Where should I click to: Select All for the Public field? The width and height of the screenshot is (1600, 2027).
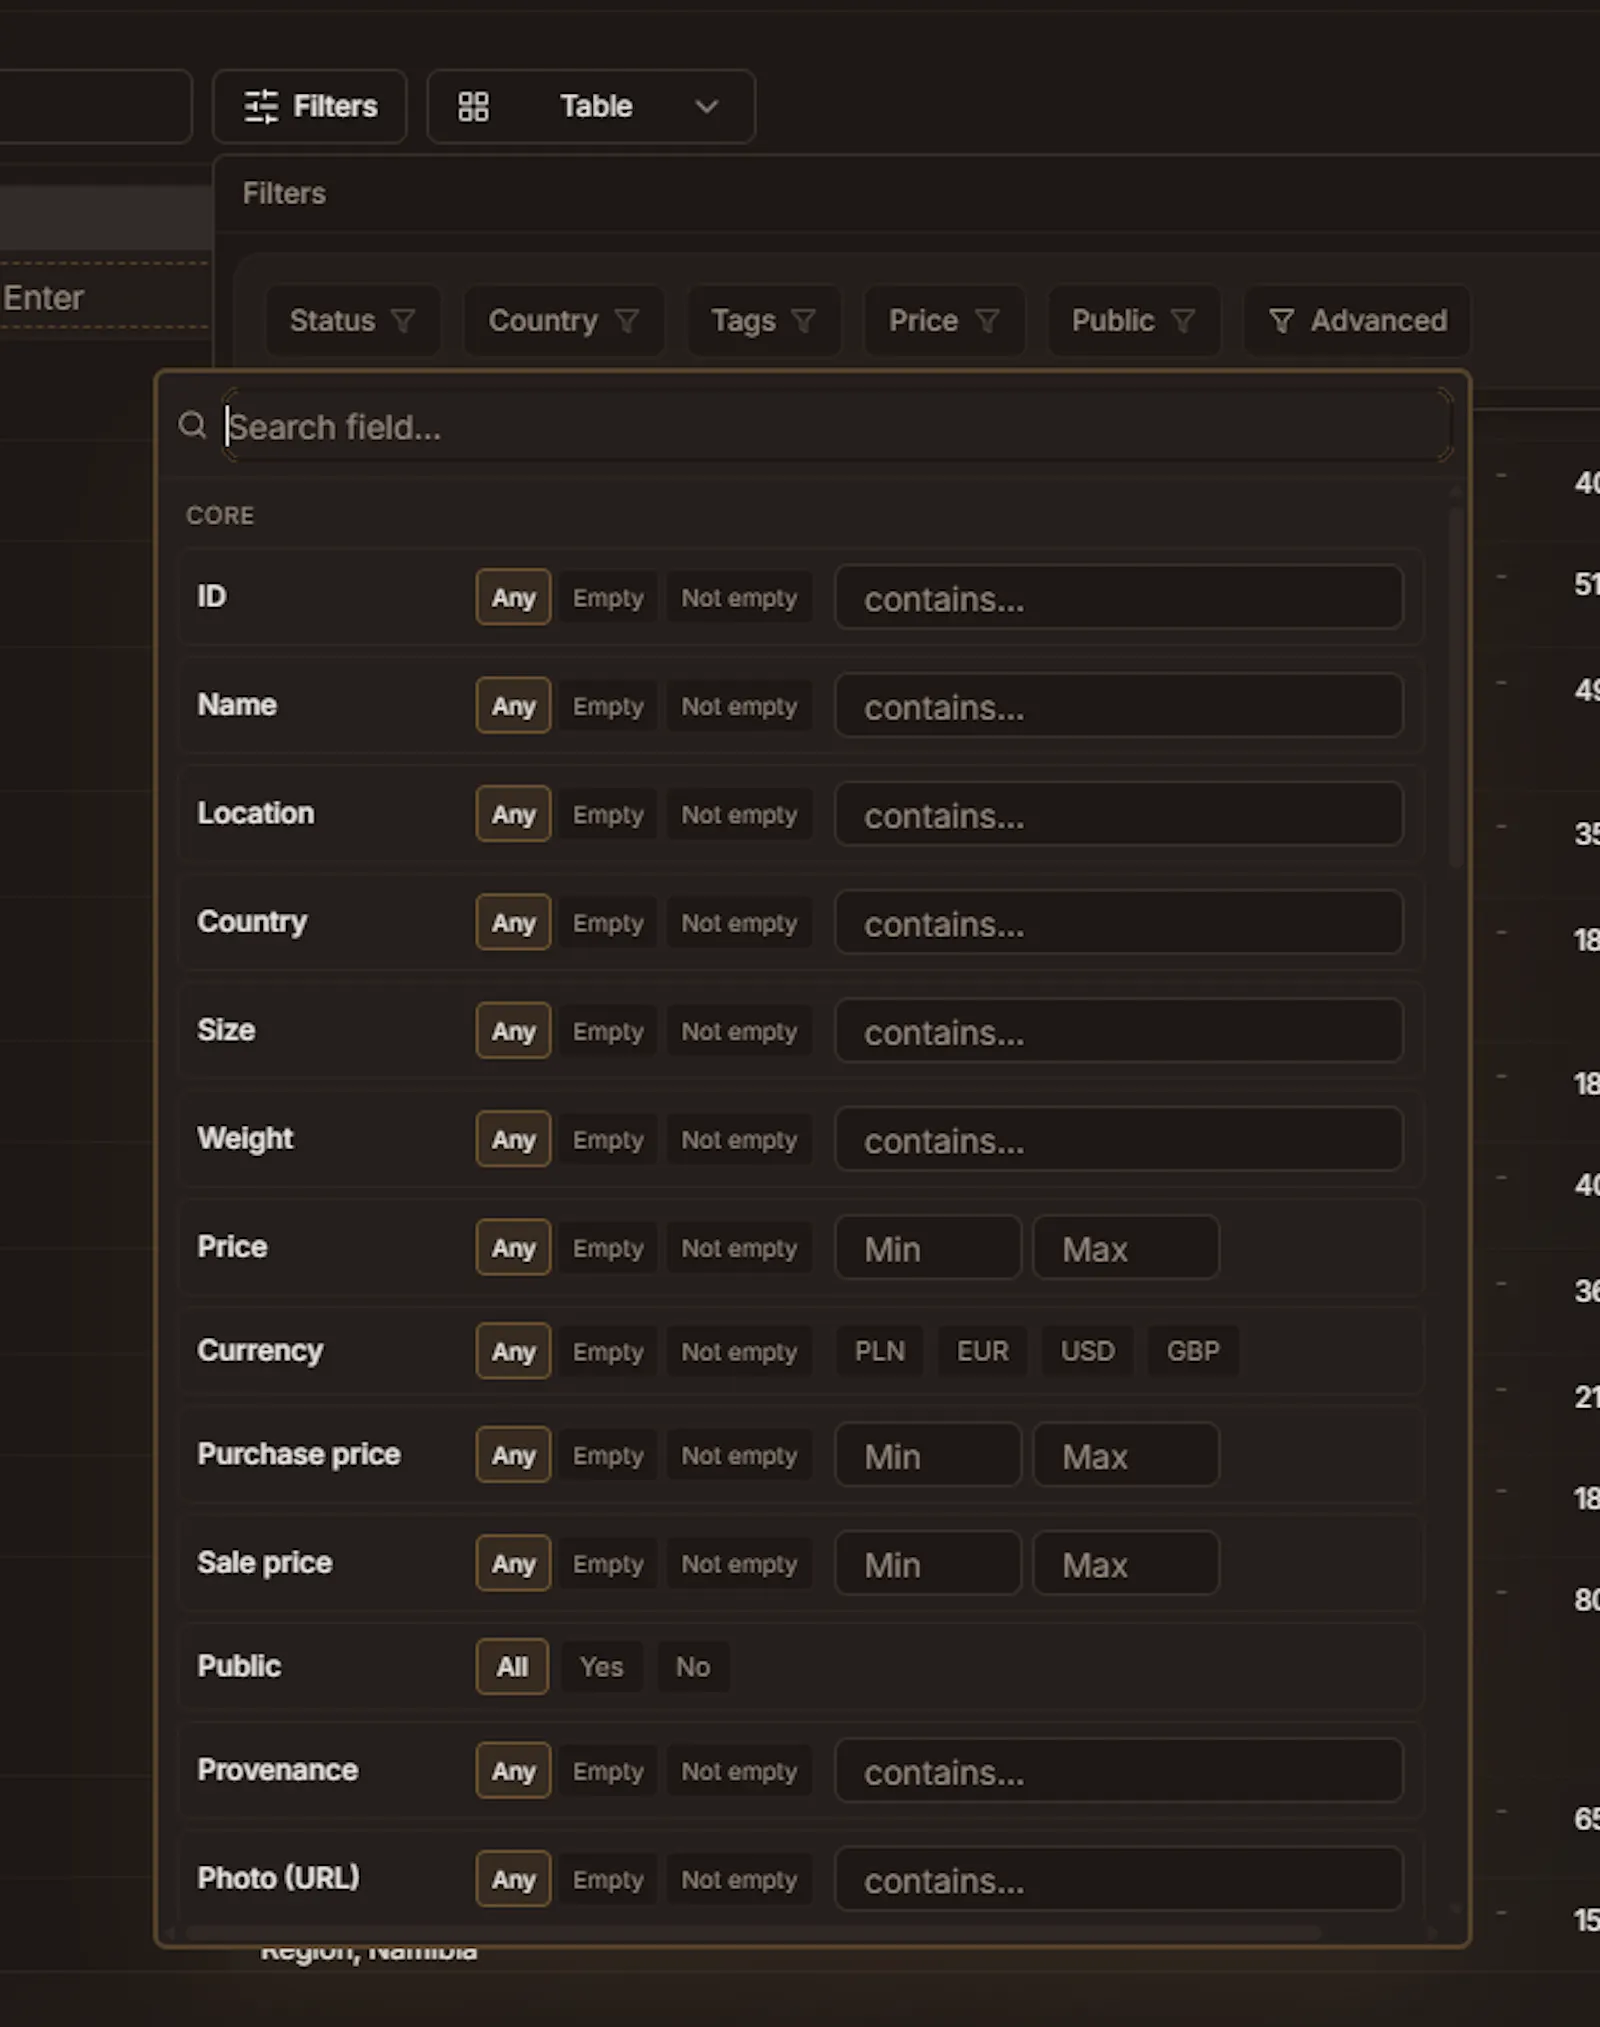point(512,1667)
